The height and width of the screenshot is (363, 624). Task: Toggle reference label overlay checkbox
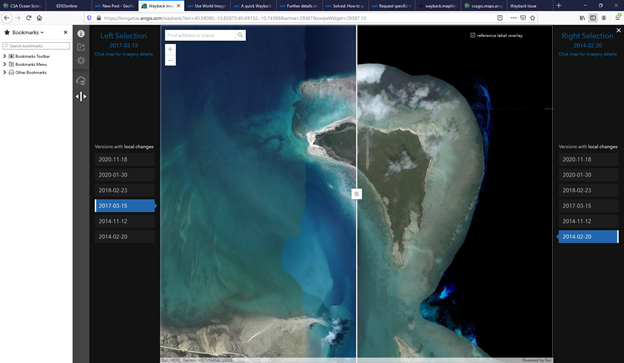pyautogui.click(x=473, y=35)
